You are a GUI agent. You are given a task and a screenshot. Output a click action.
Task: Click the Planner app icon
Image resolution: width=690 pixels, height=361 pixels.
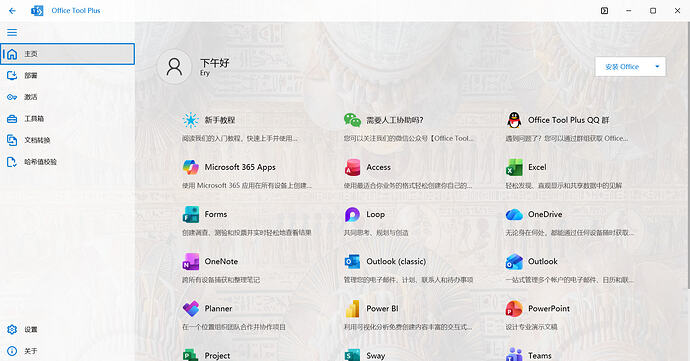click(191, 309)
